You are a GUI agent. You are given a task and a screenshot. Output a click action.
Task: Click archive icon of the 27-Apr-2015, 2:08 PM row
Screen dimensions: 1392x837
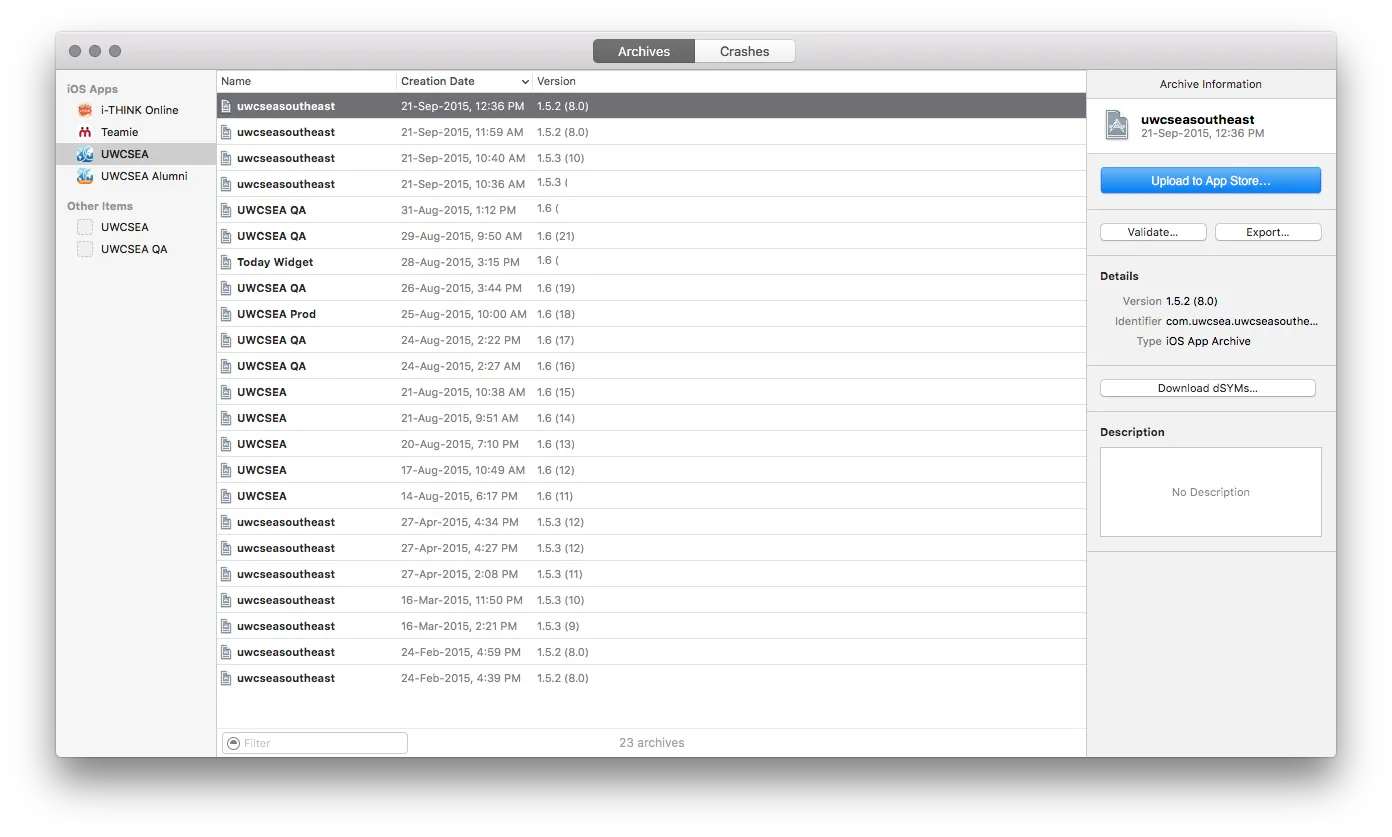pyautogui.click(x=226, y=574)
